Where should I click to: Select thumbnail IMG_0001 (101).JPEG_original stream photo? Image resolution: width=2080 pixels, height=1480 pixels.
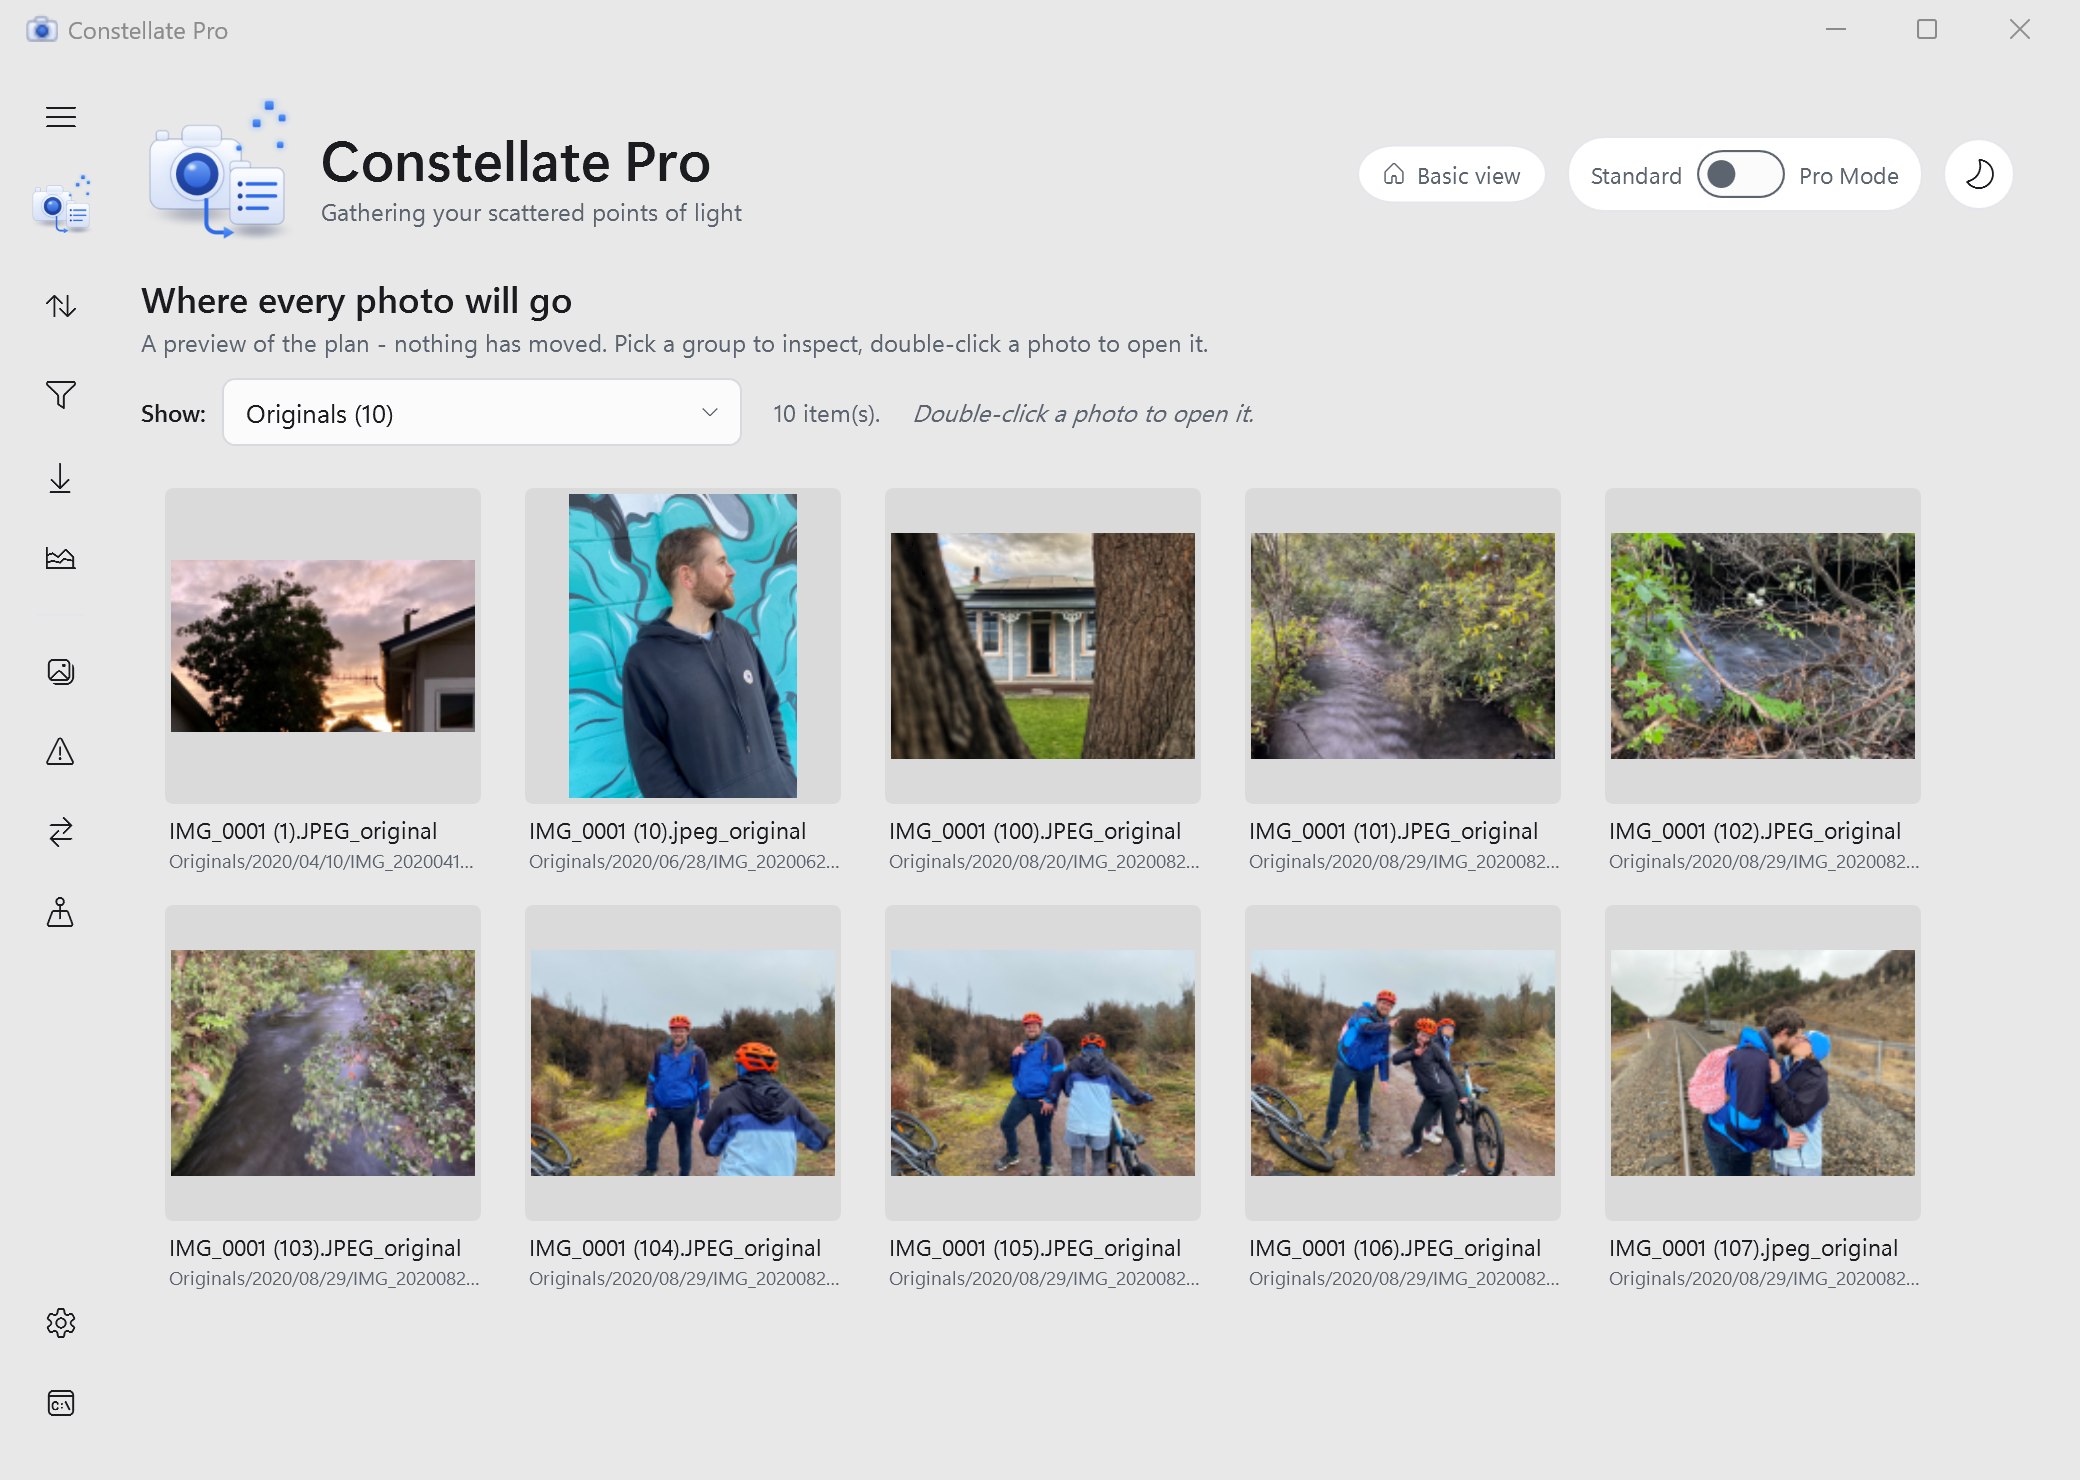1403,646
